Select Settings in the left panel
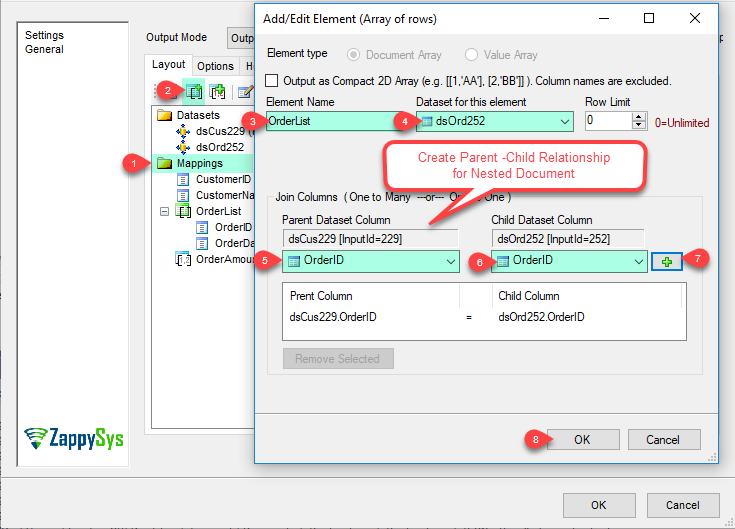735x529 pixels. [45, 35]
